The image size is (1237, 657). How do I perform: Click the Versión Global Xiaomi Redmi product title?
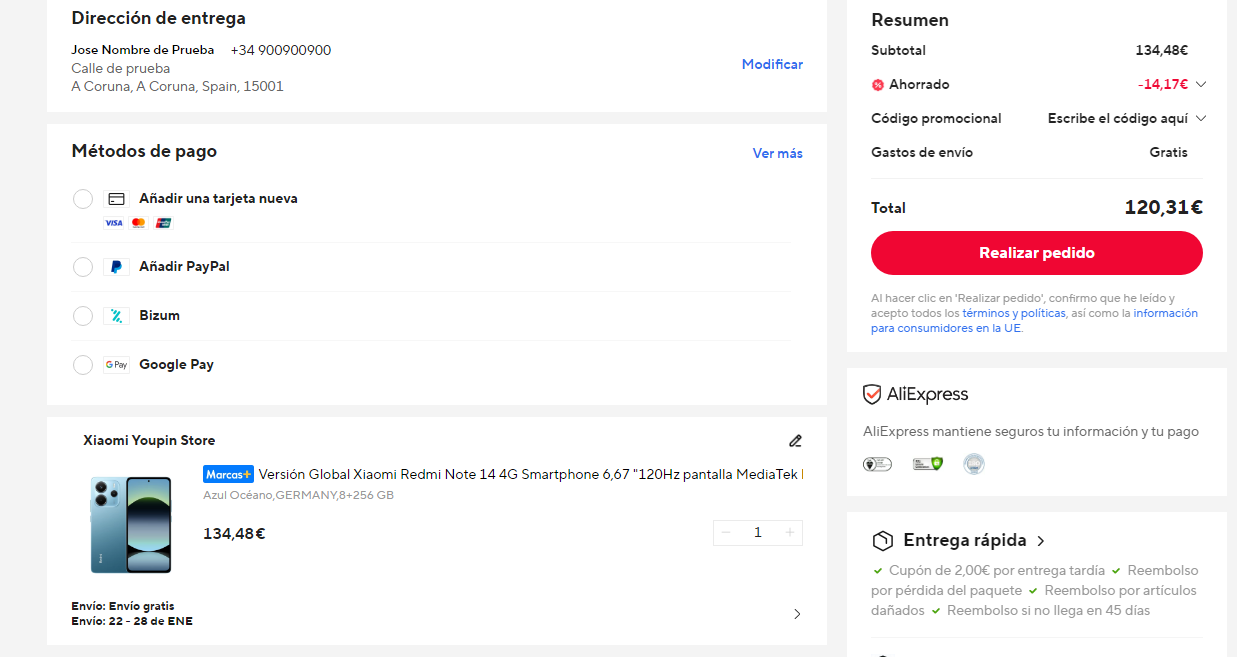pyautogui.click(x=531, y=474)
